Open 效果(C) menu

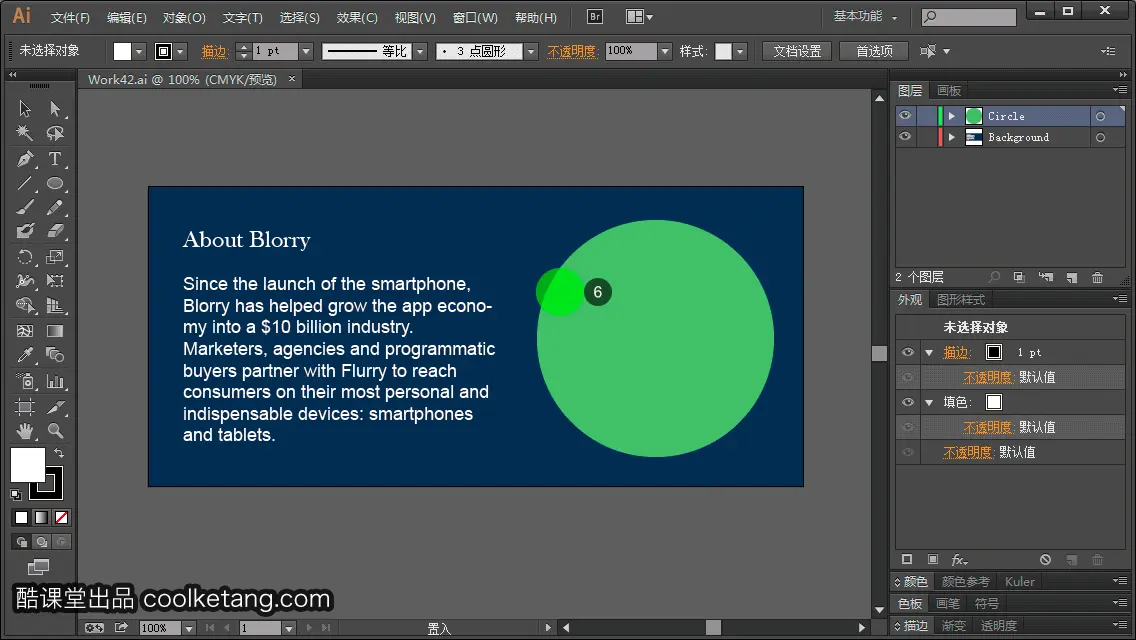[357, 17]
